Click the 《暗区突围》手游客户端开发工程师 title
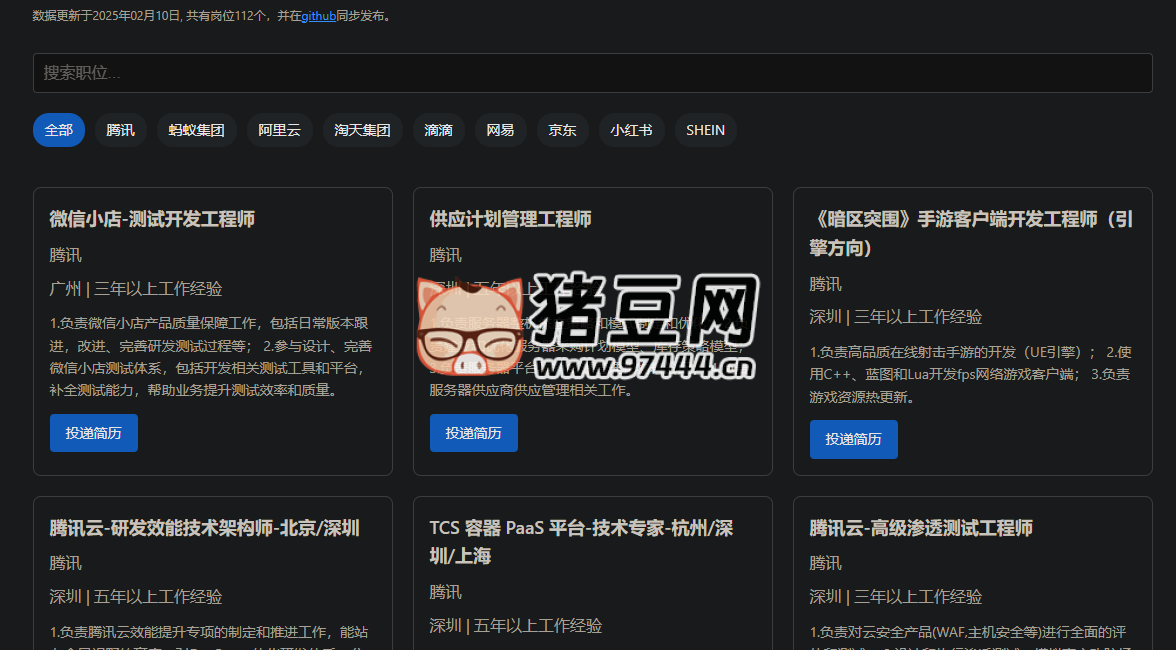 coord(971,233)
